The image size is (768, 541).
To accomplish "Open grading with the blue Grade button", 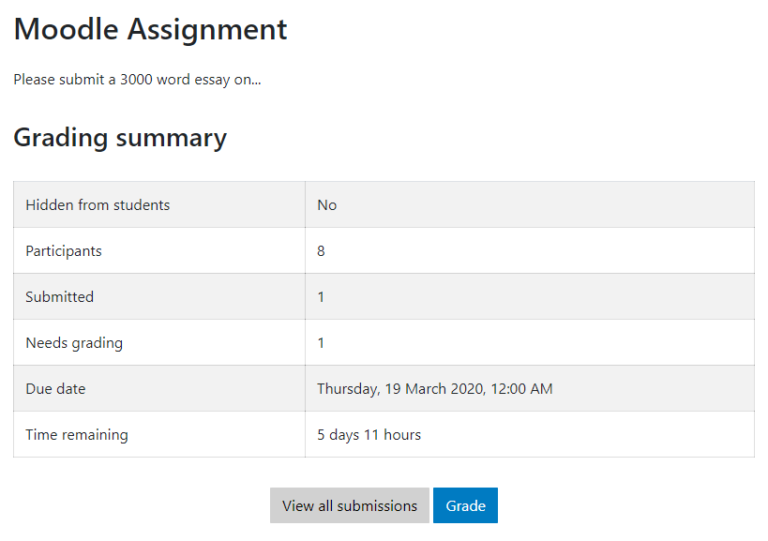I will click(x=465, y=505).
